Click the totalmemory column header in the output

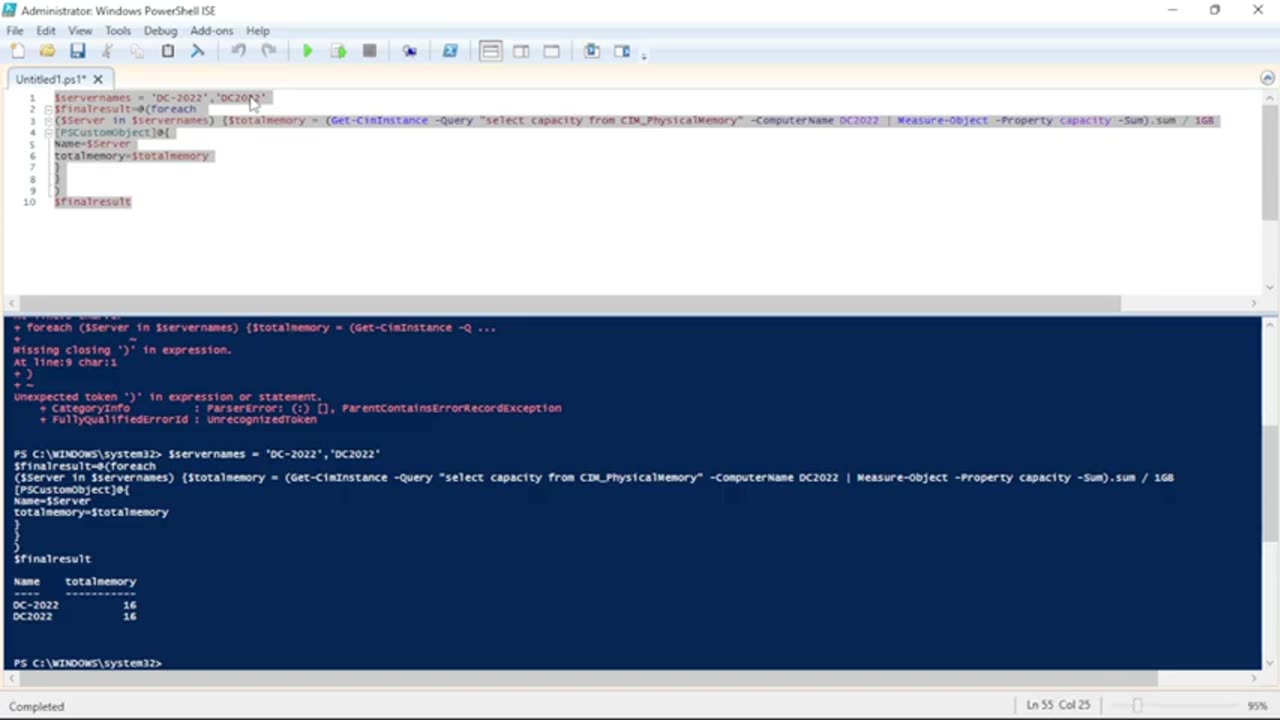[101, 582]
